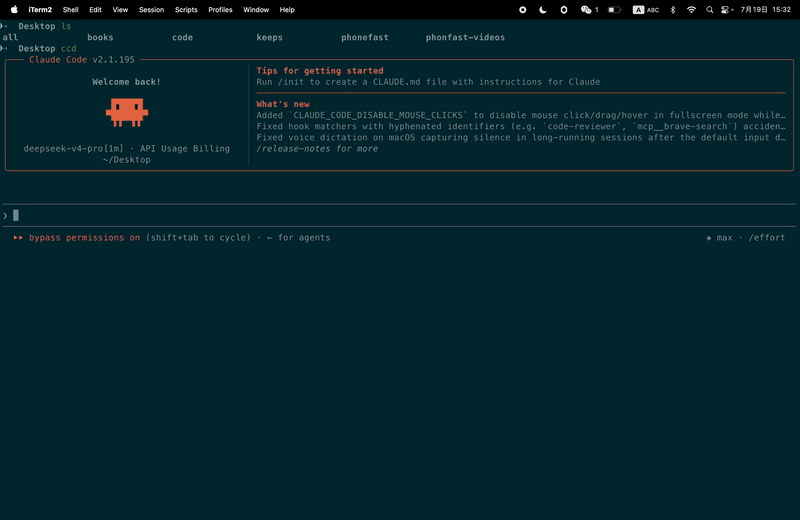
Task: Open the View menu
Action: pyautogui.click(x=120, y=10)
